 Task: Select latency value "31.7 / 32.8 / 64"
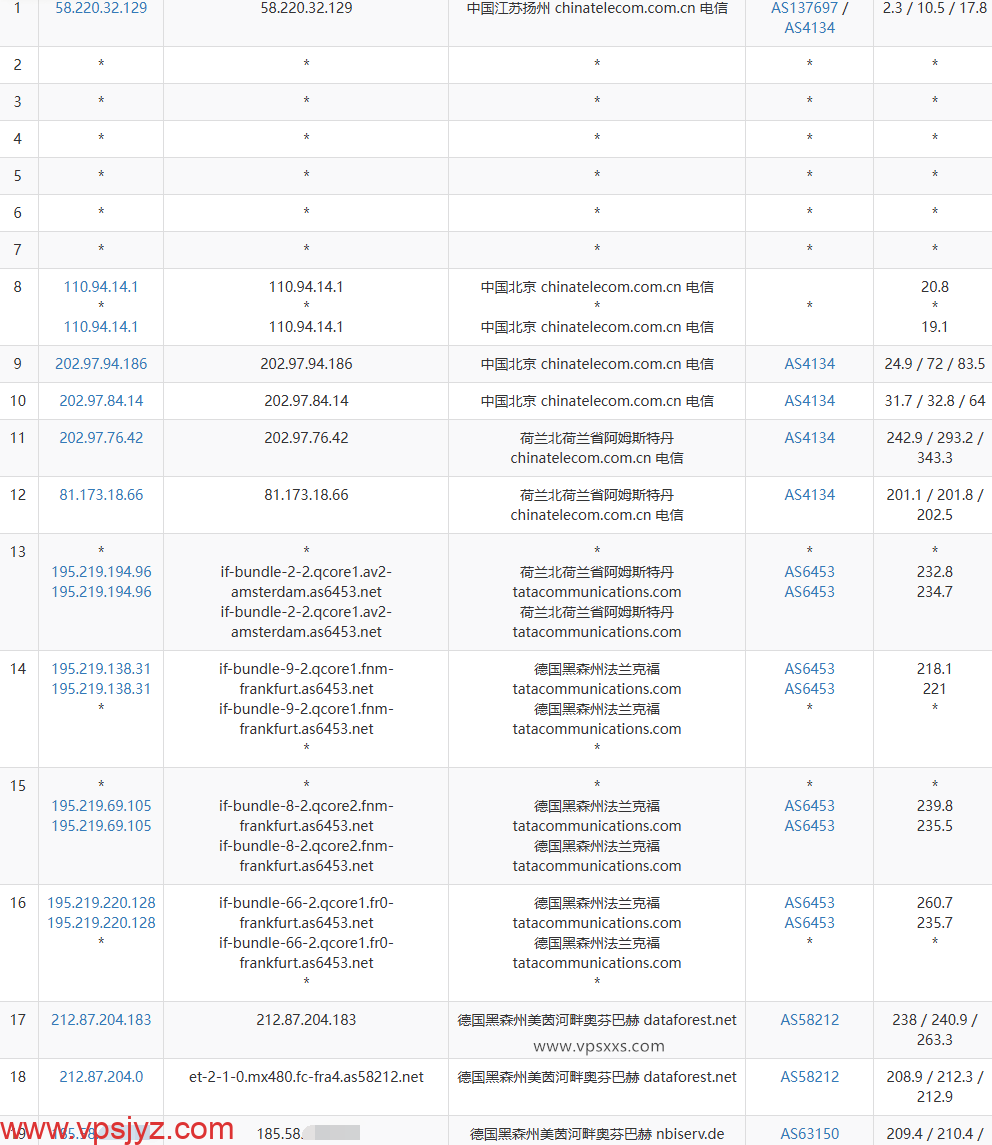[934, 401]
